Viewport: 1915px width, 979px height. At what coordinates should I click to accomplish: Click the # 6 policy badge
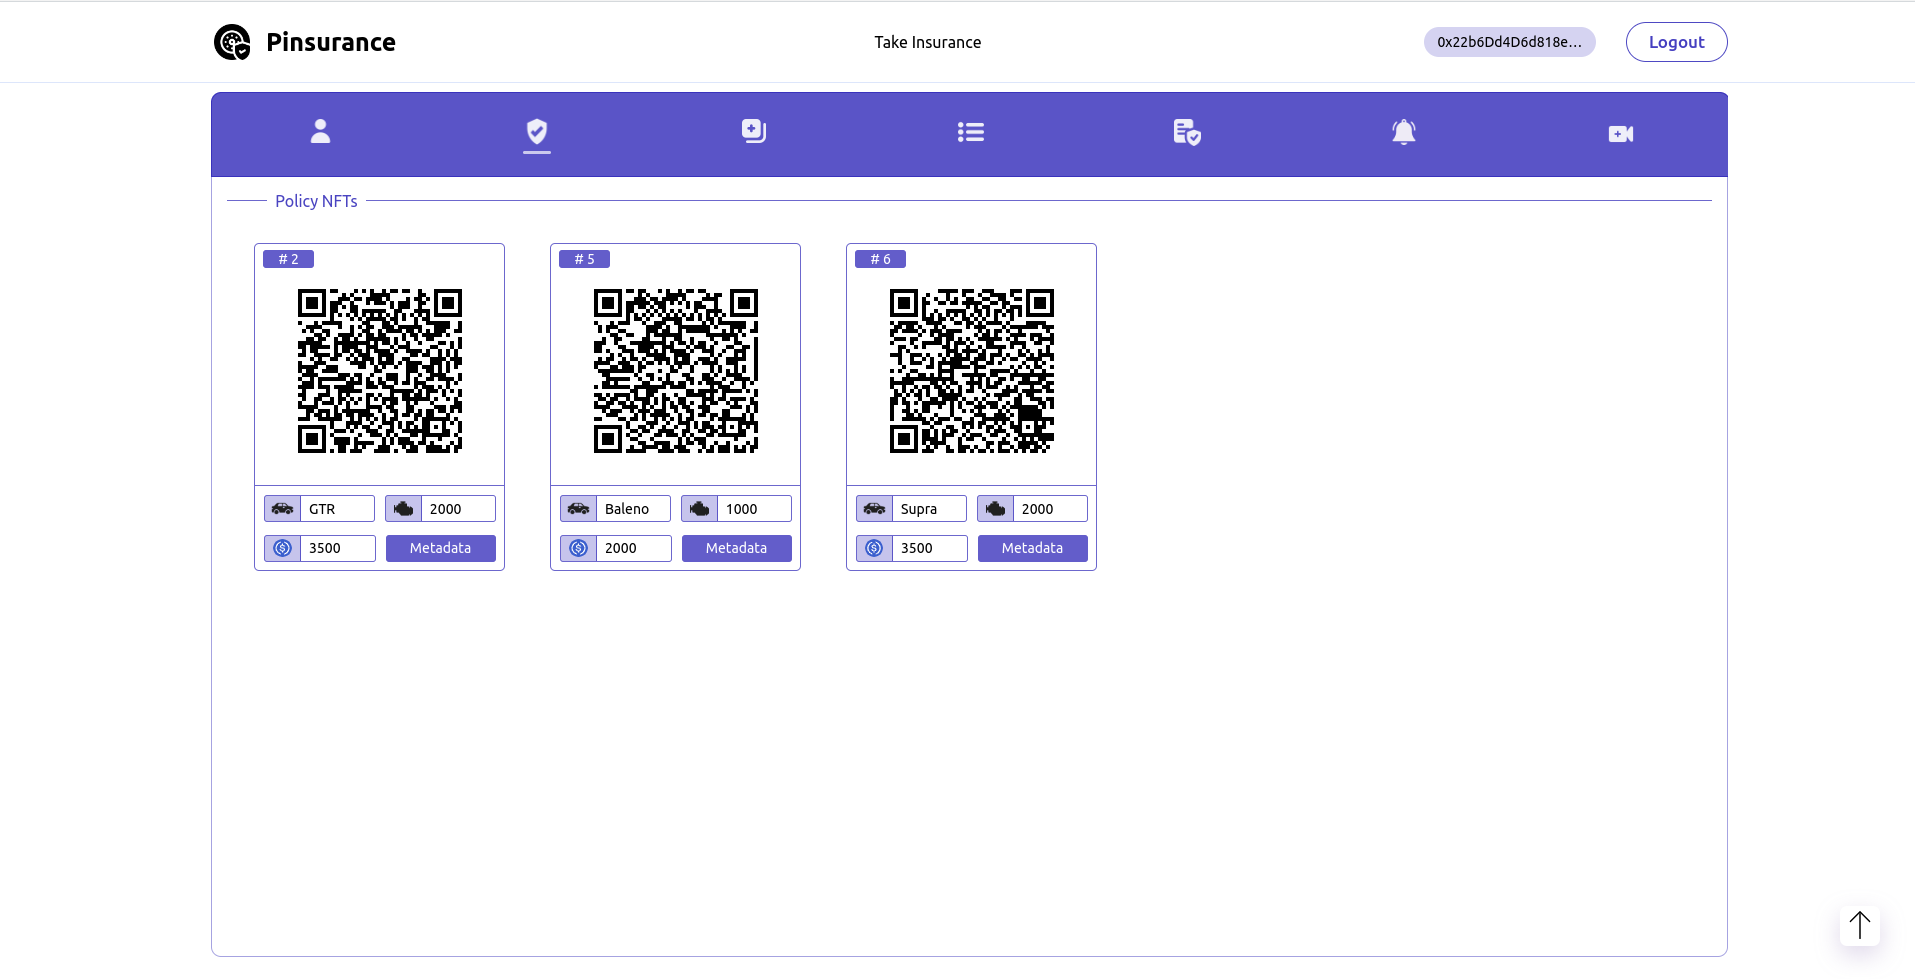[x=881, y=259]
